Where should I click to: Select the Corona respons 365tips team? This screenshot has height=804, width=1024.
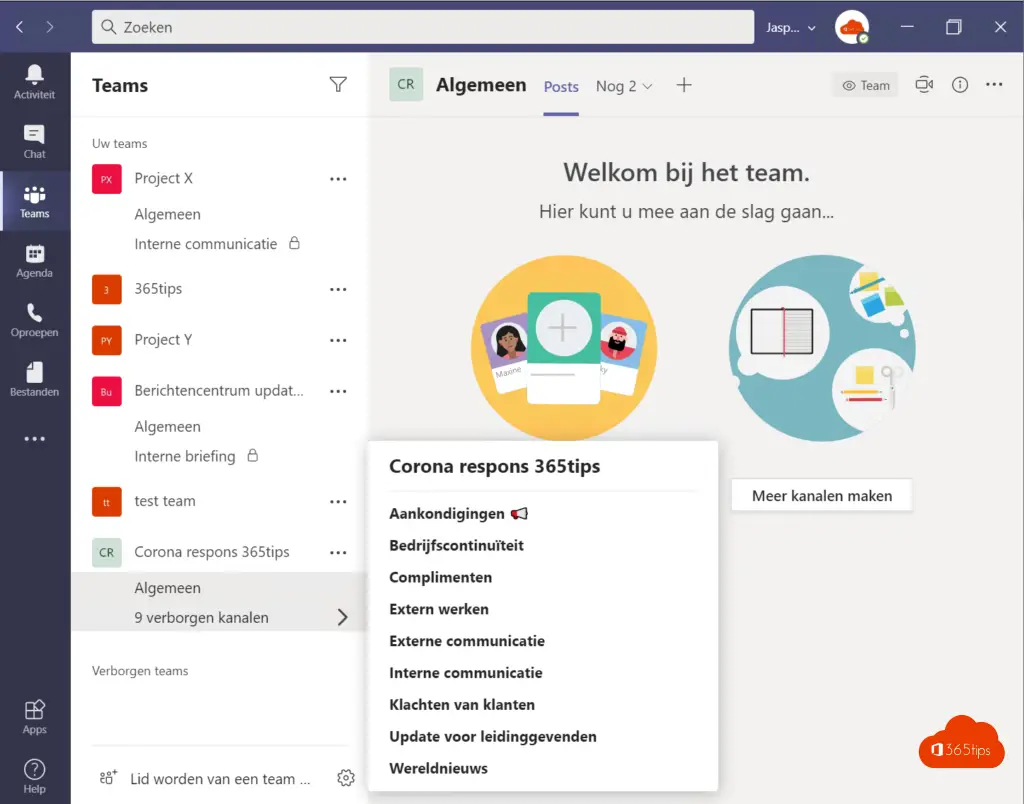point(212,552)
